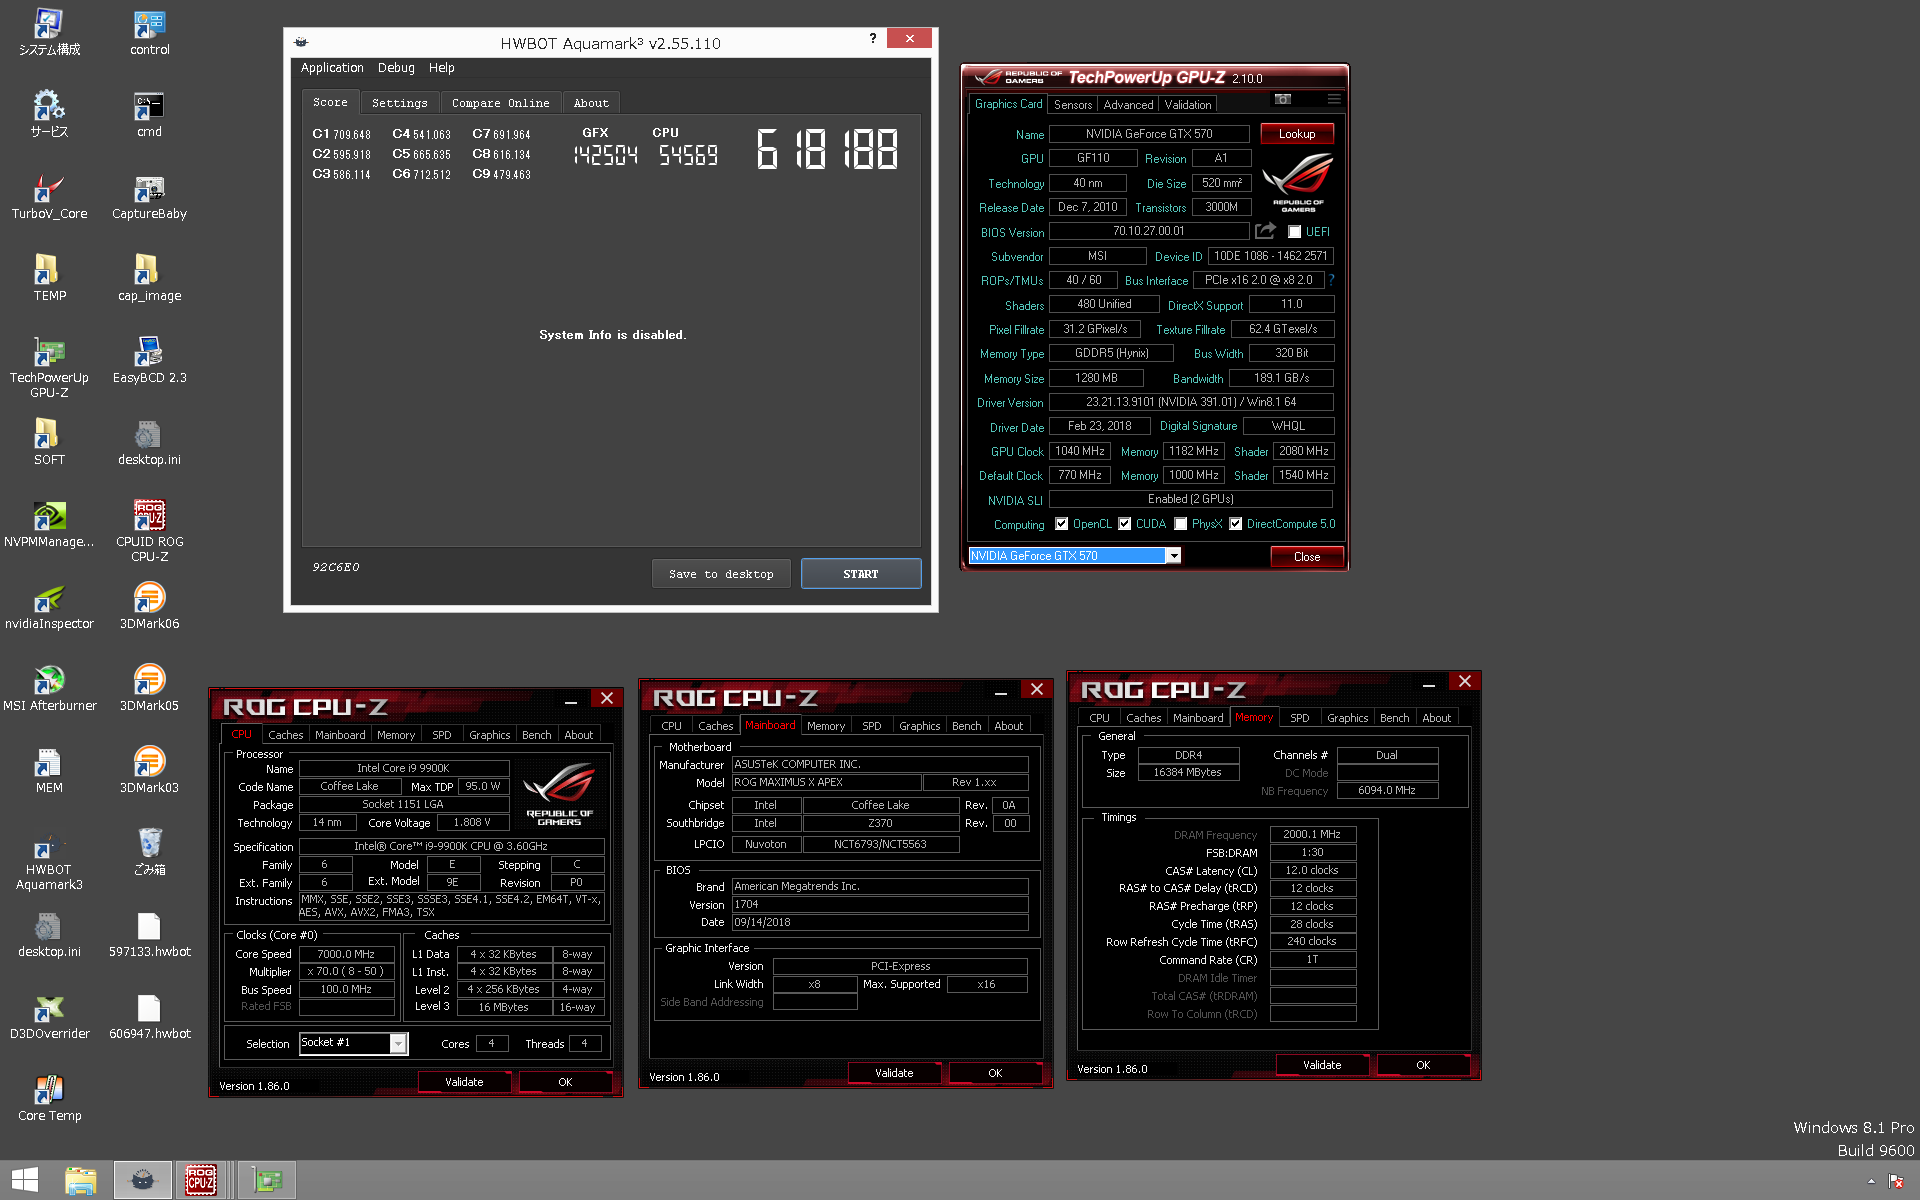Click the Bus Interface question mark
This screenshot has width=1920, height=1200.
pyautogui.click(x=1332, y=280)
